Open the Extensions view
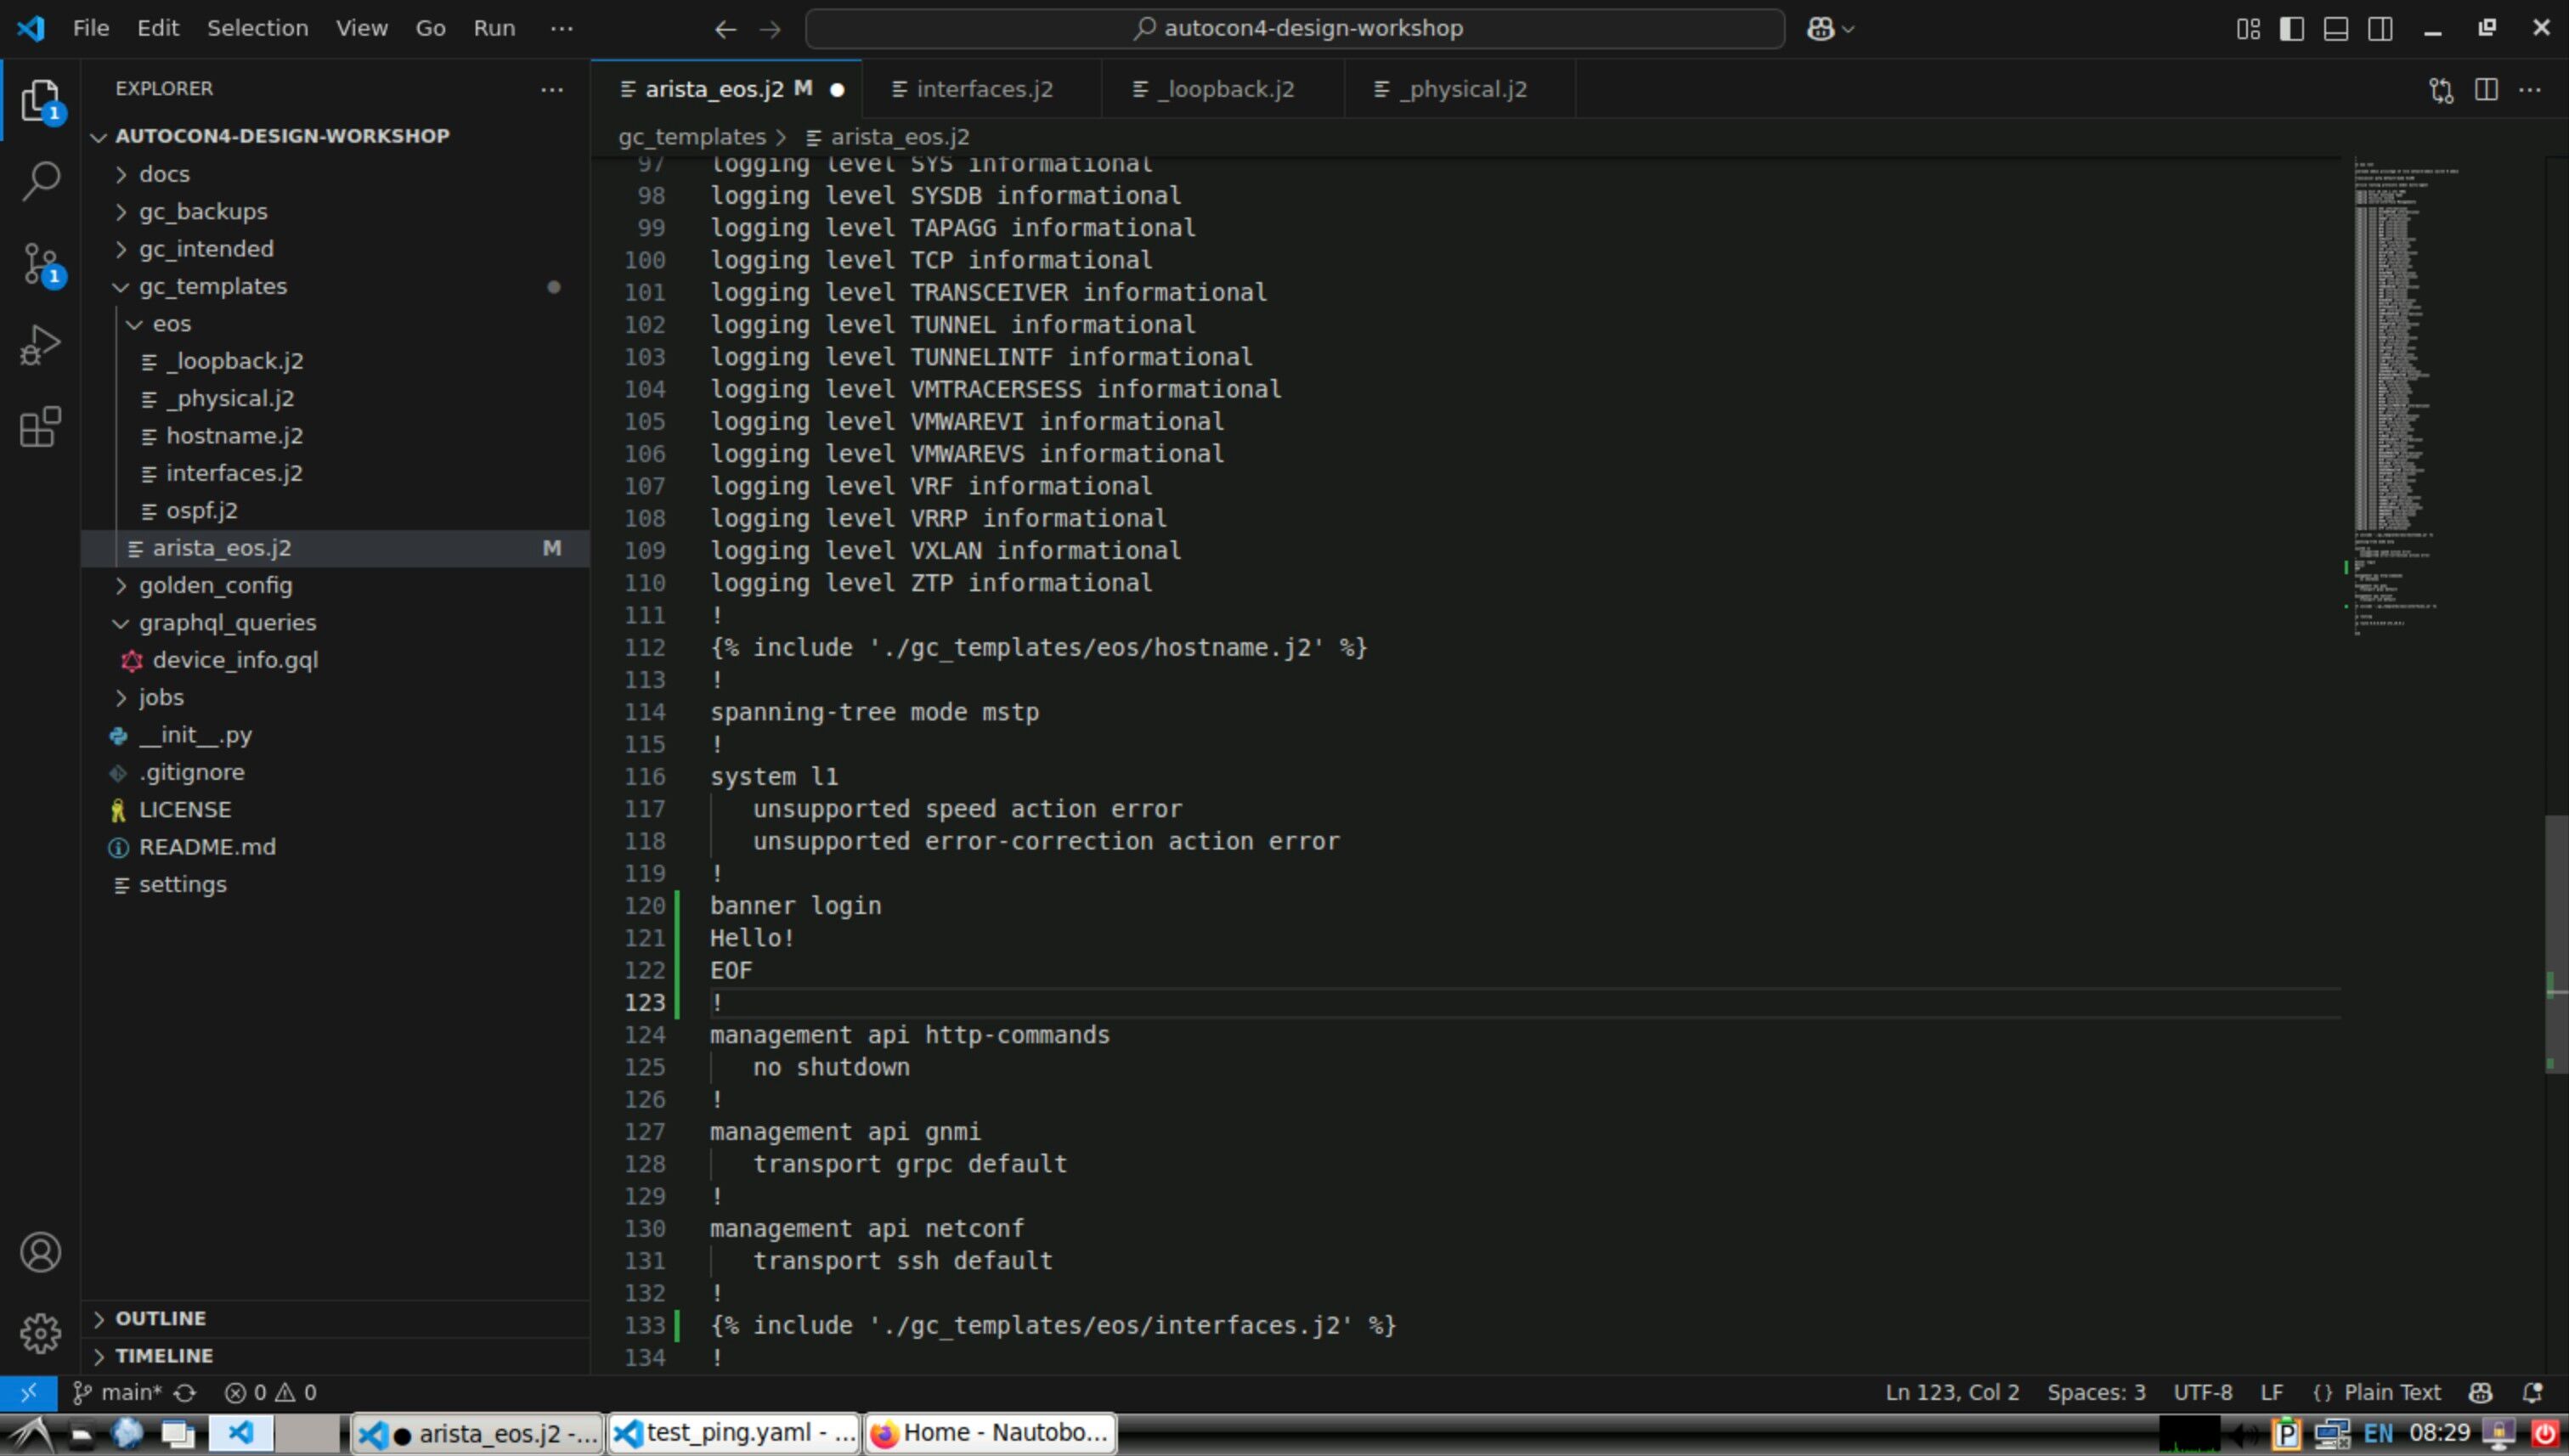Image resolution: width=2569 pixels, height=1456 pixels. [x=40, y=427]
